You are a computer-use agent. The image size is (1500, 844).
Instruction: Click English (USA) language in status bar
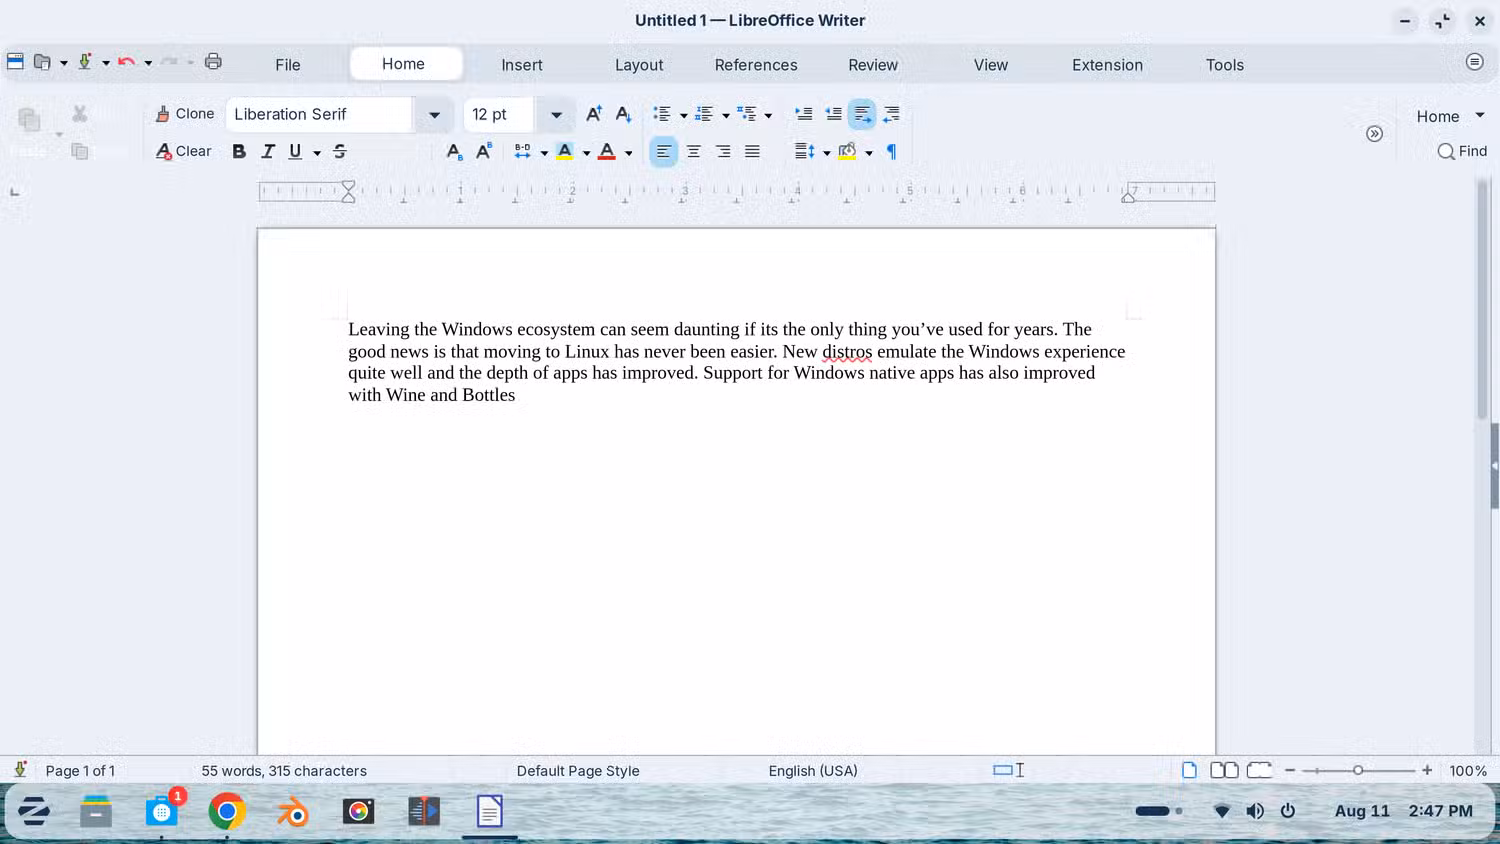tap(813, 771)
